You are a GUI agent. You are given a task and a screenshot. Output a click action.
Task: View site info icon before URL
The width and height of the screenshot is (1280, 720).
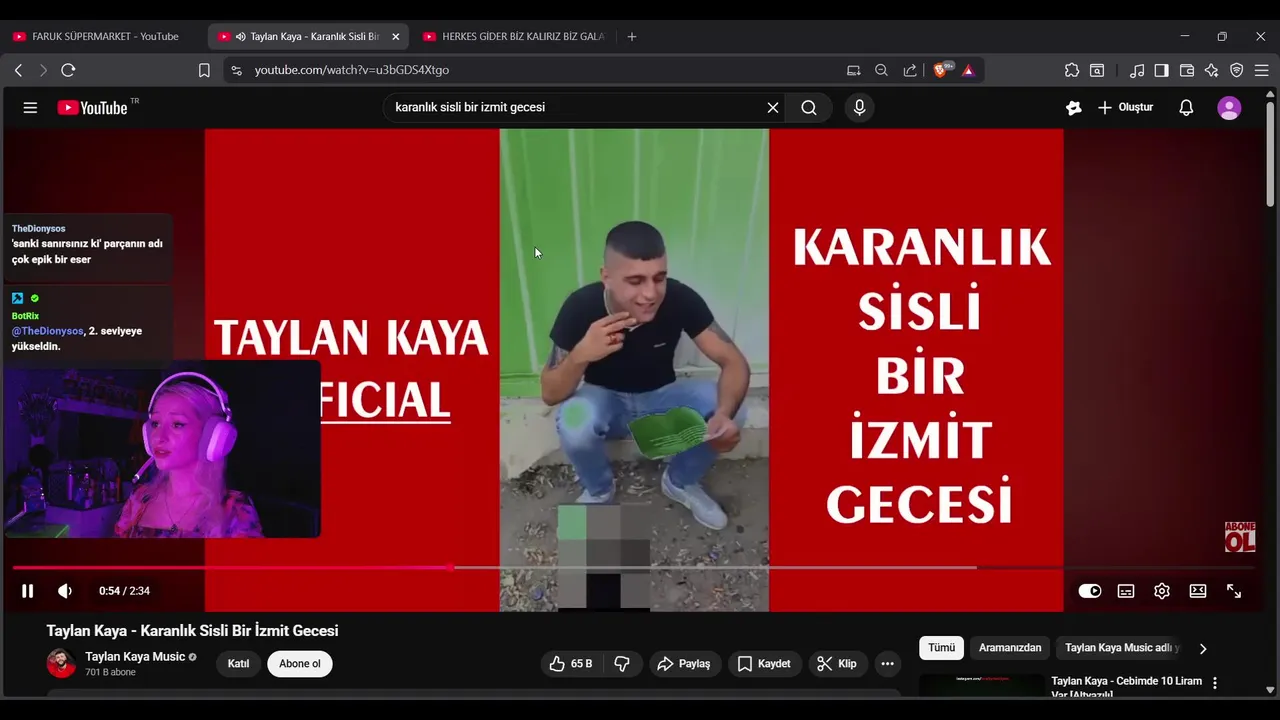point(236,70)
